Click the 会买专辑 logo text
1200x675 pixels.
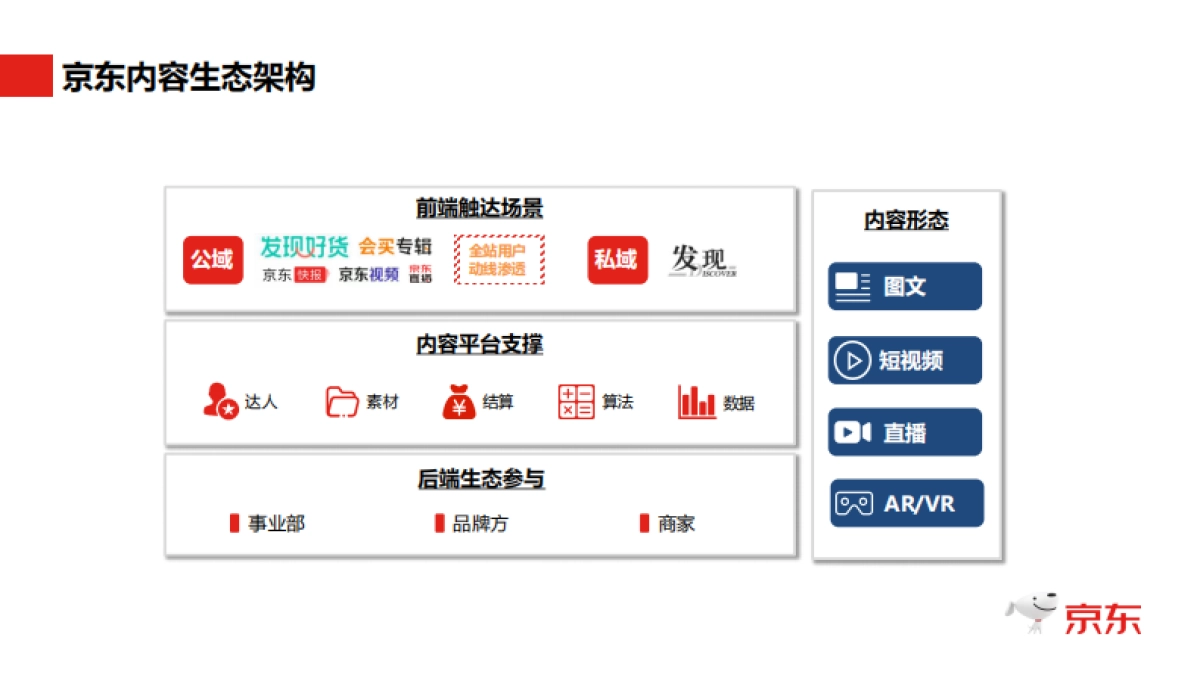395,246
